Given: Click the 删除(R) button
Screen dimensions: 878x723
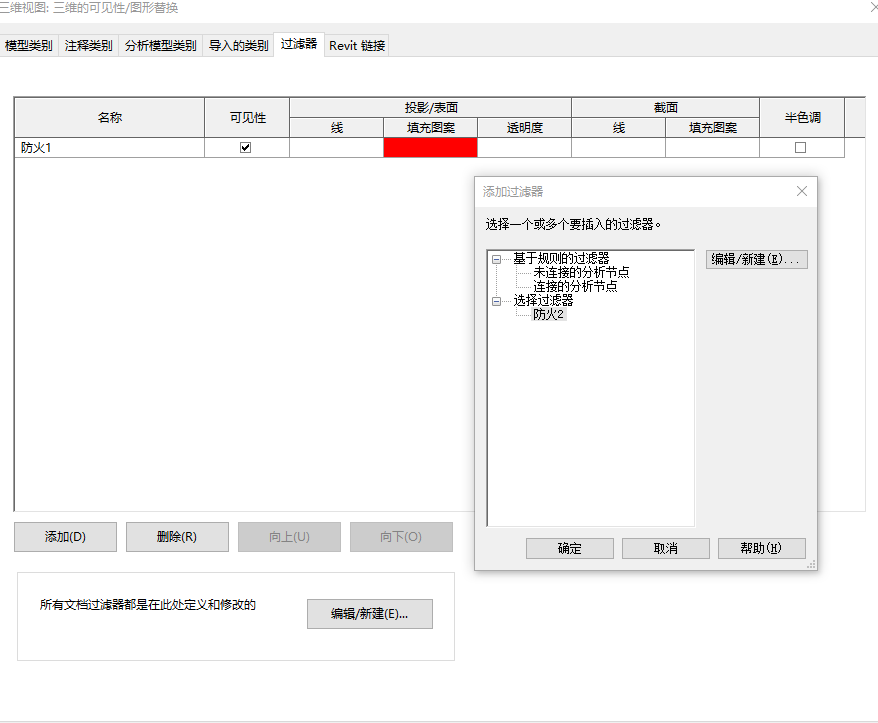Looking at the screenshot, I should (178, 537).
